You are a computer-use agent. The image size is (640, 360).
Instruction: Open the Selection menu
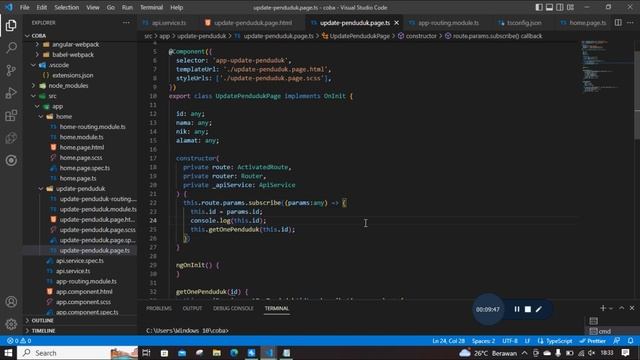67,7
